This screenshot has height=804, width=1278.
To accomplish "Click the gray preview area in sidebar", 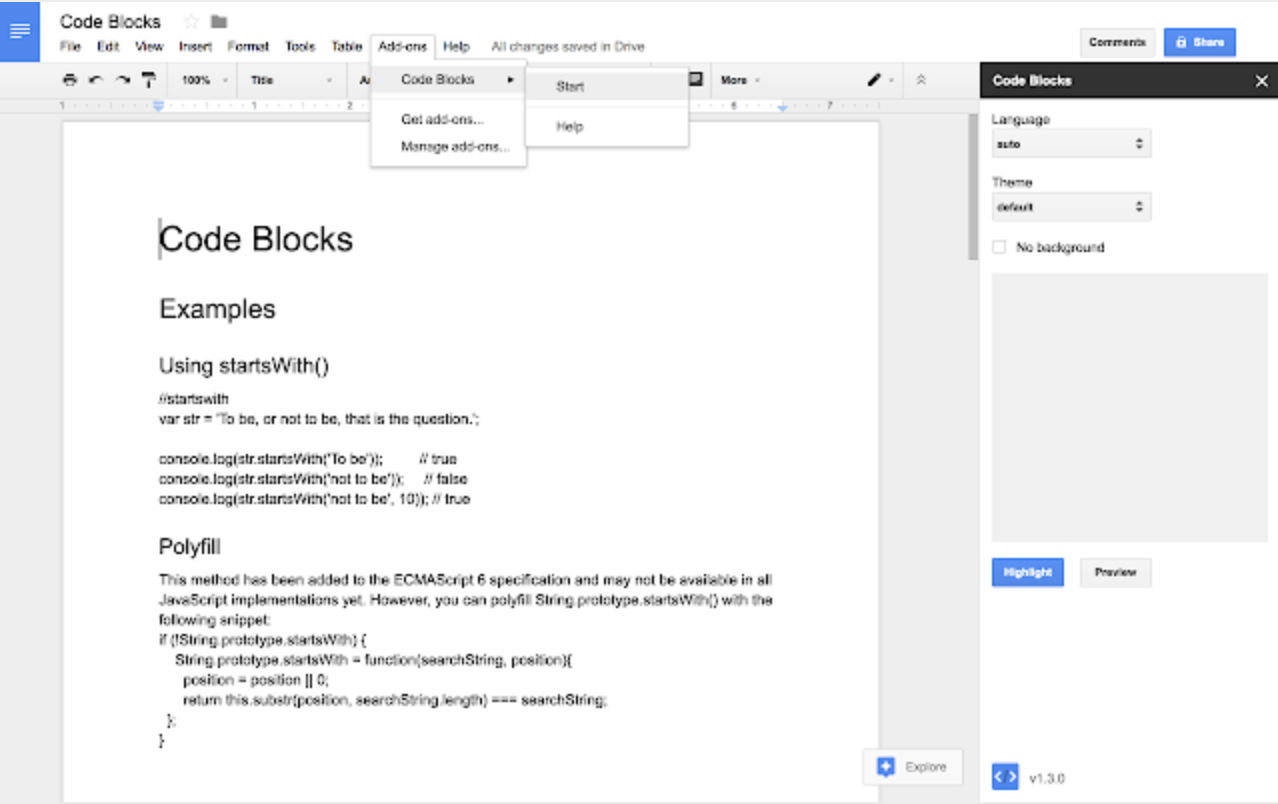I will (x=1129, y=408).
